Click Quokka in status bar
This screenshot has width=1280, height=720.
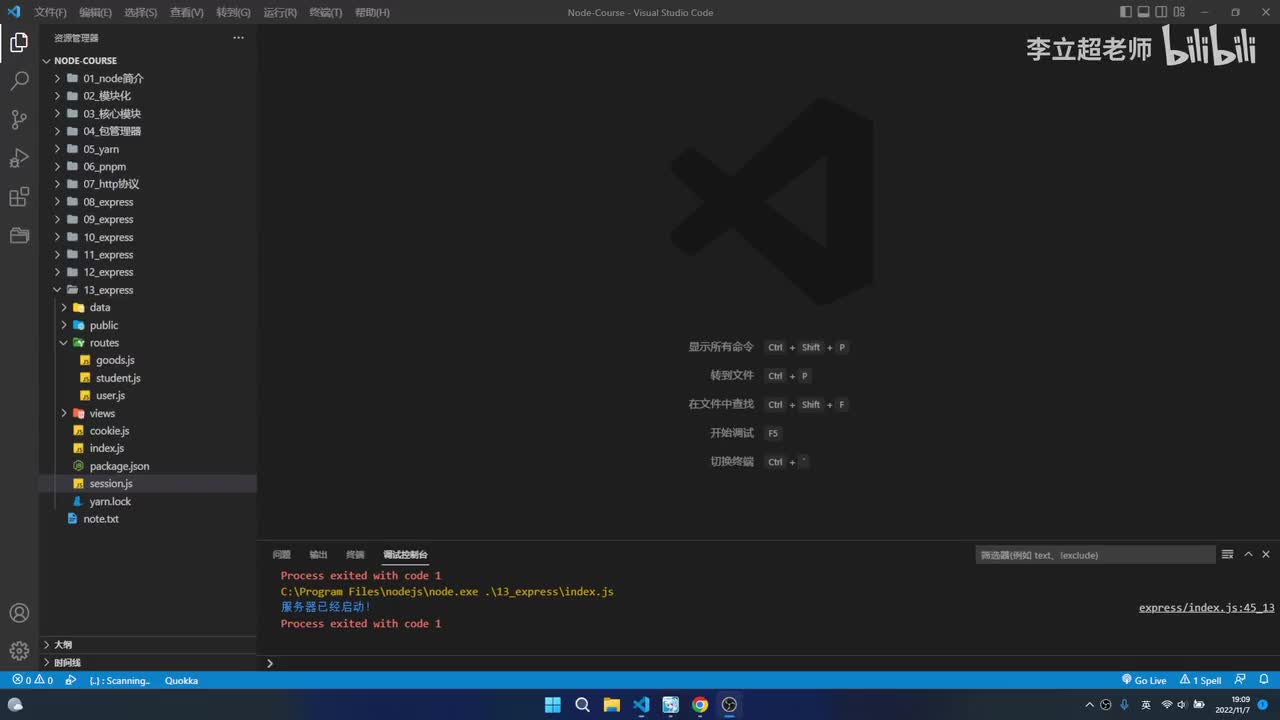[181, 680]
